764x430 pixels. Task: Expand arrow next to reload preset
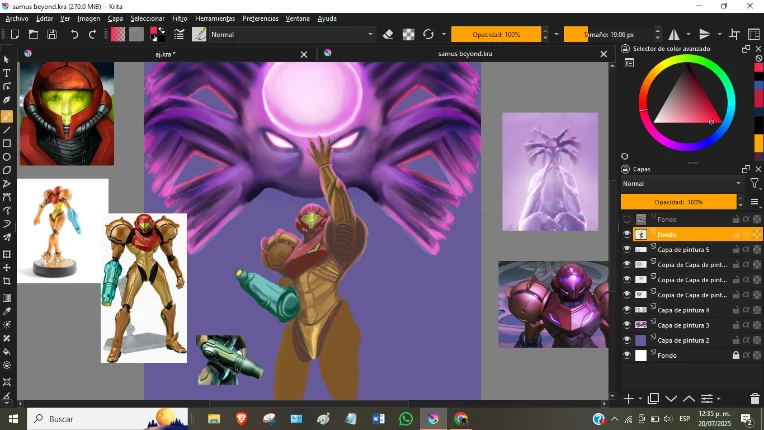(444, 35)
